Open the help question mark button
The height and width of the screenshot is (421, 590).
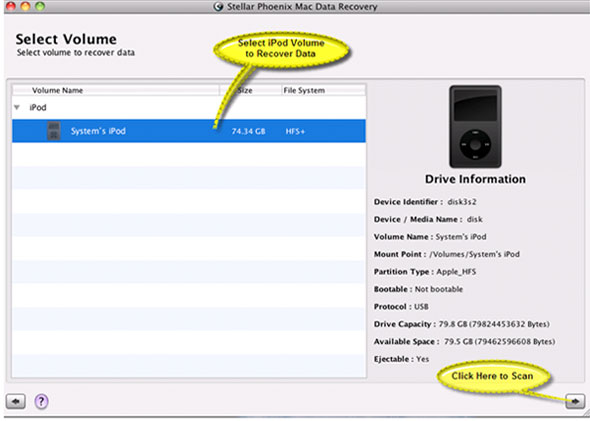coord(41,401)
